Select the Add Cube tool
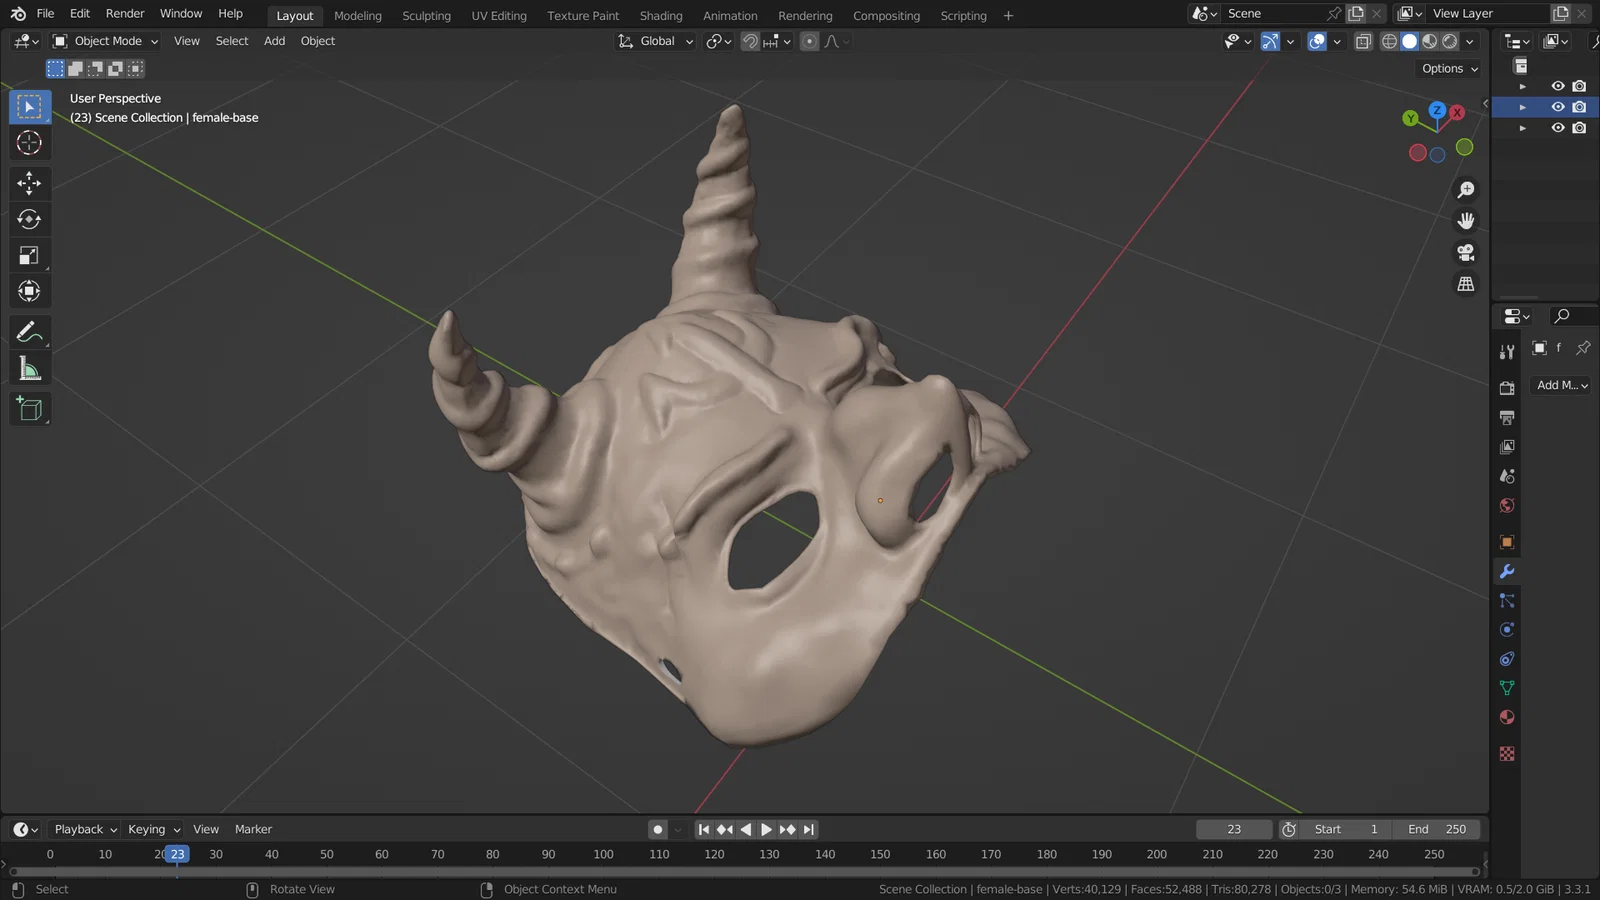1600x900 pixels. pos(29,409)
